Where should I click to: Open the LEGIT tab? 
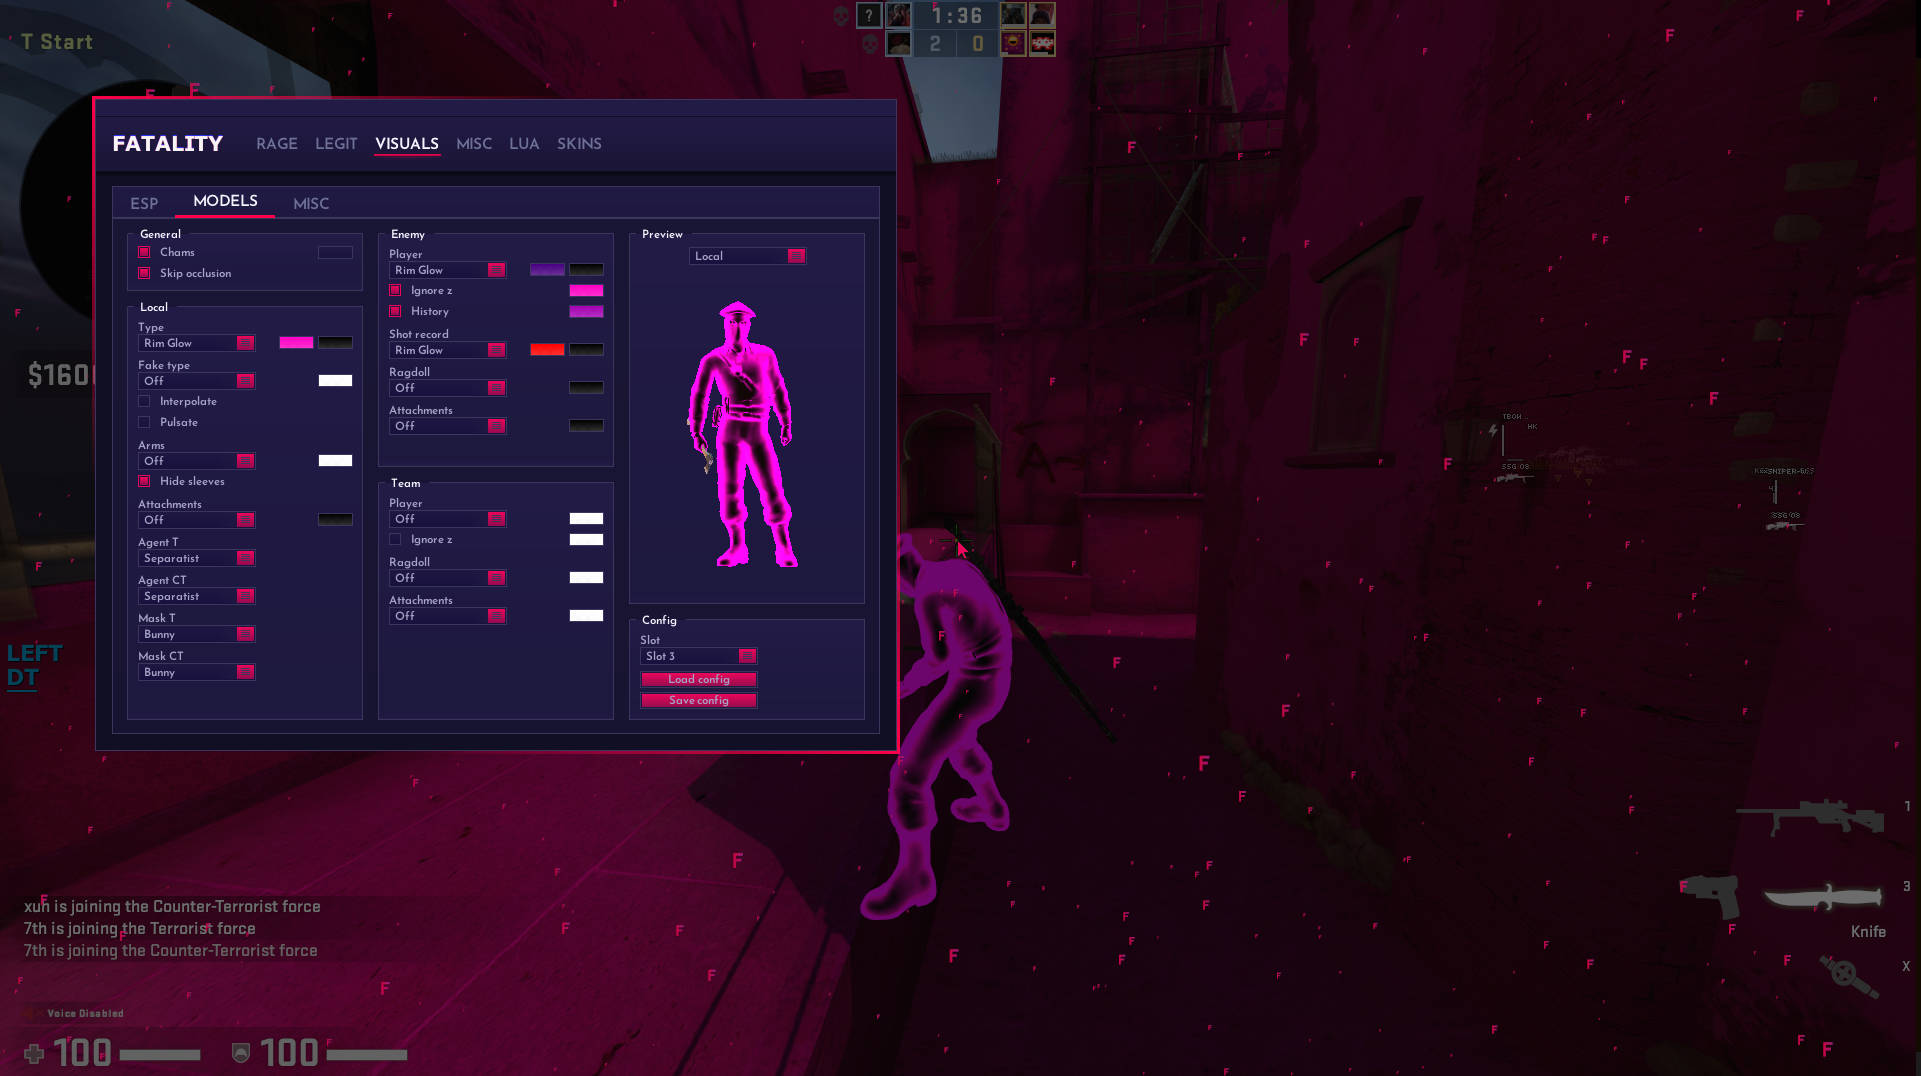pos(336,144)
